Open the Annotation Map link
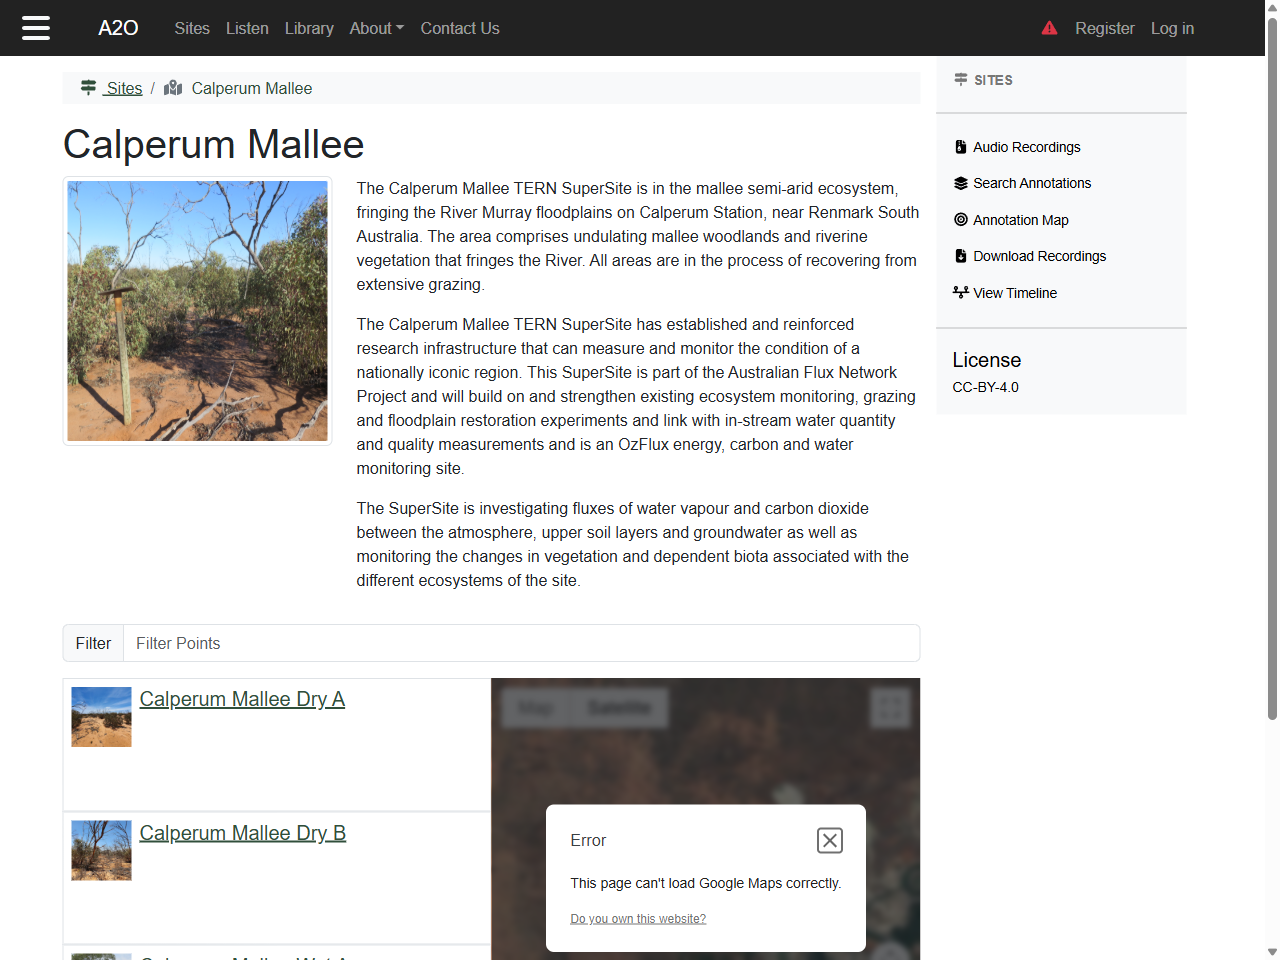This screenshot has height=960, width=1280. point(1021,220)
